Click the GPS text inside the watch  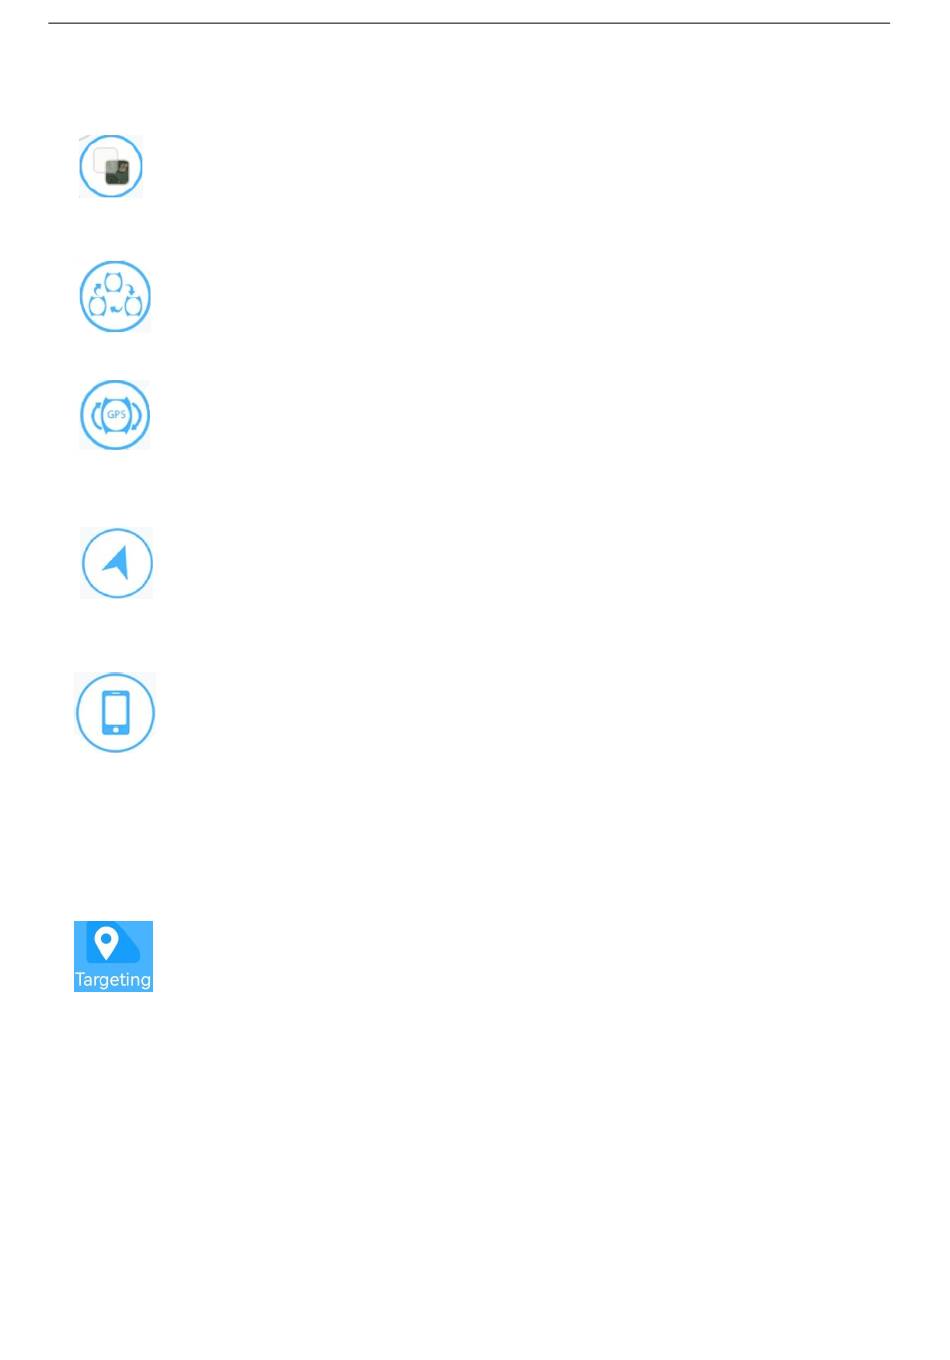(116, 414)
